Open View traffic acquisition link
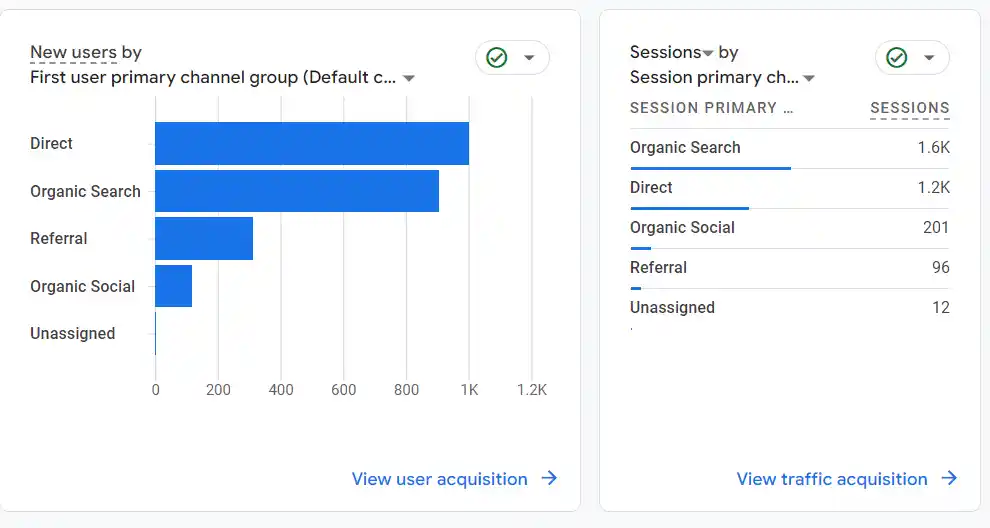The height and width of the screenshot is (528, 990). point(831,479)
